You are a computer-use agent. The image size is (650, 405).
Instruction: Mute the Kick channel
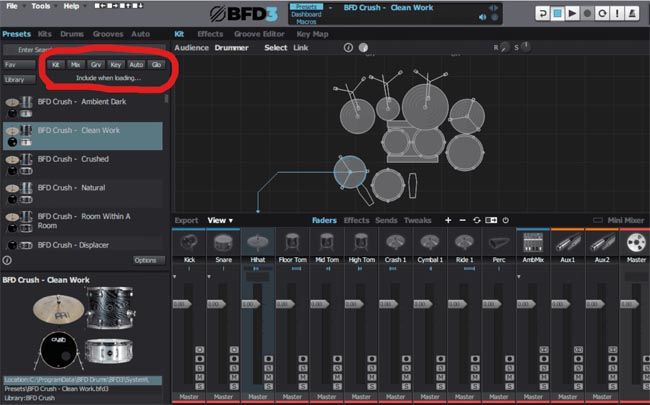[x=199, y=377]
